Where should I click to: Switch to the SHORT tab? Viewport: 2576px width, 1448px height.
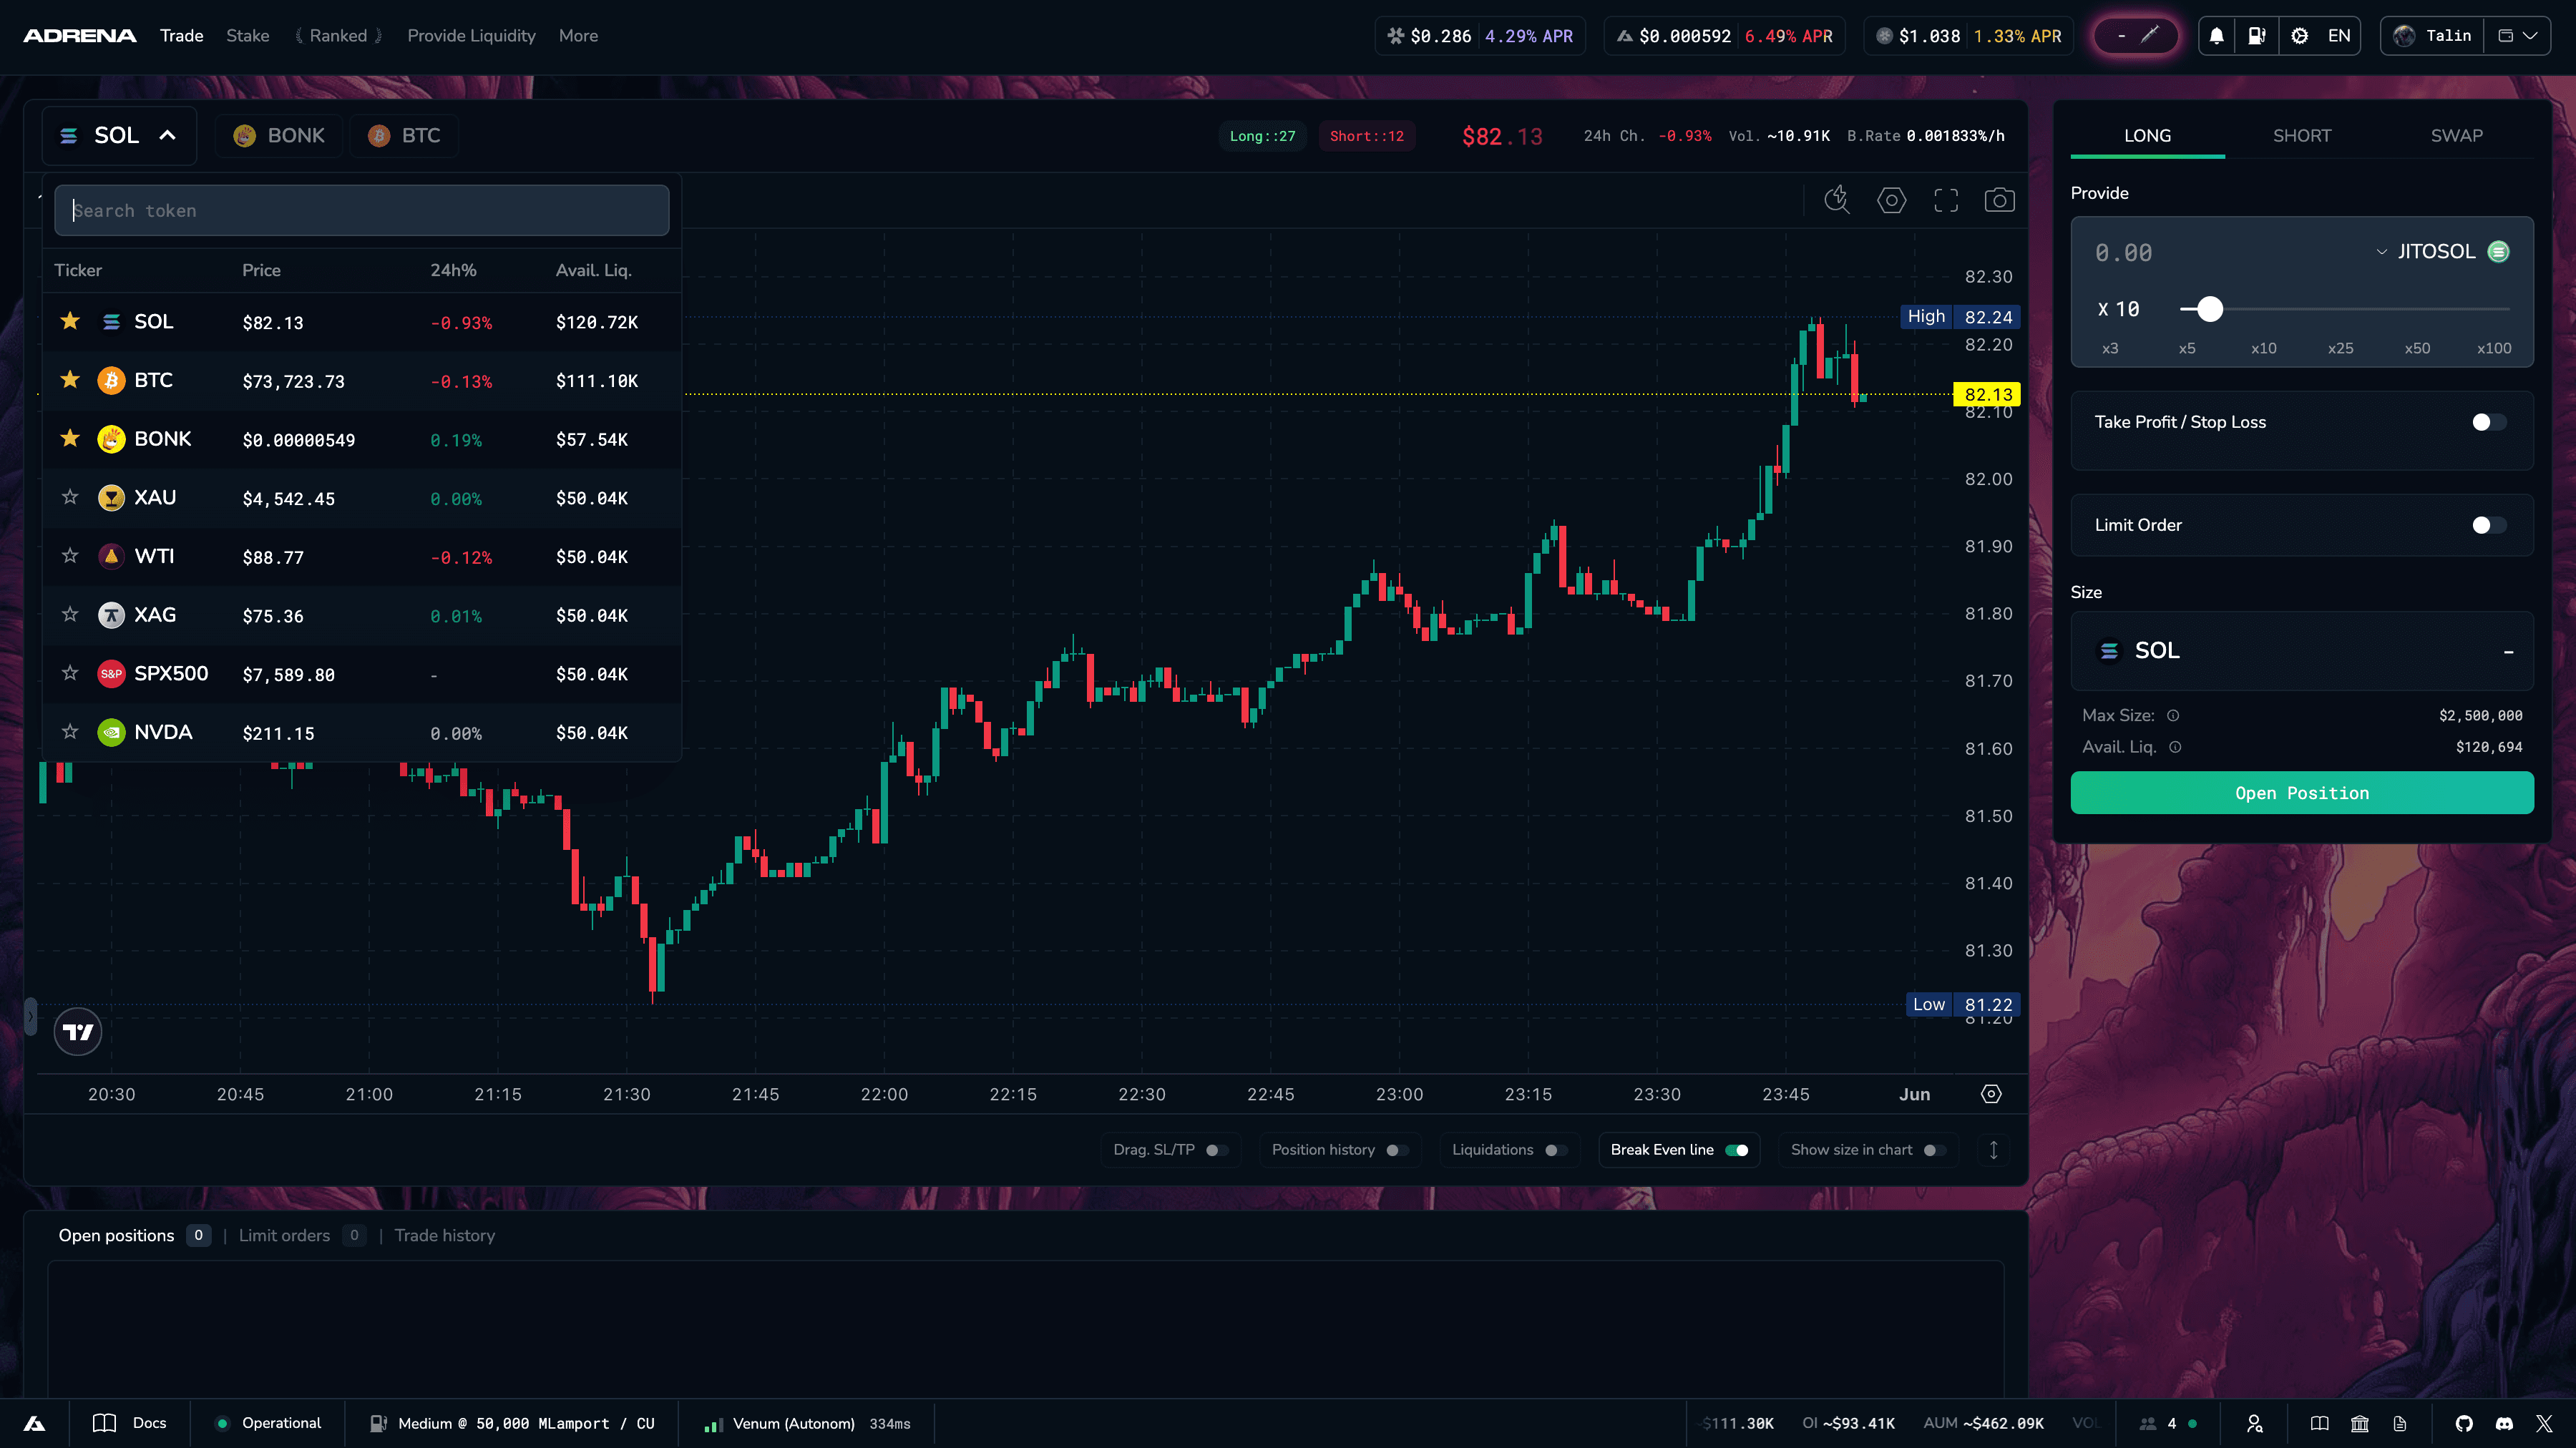2301,135
